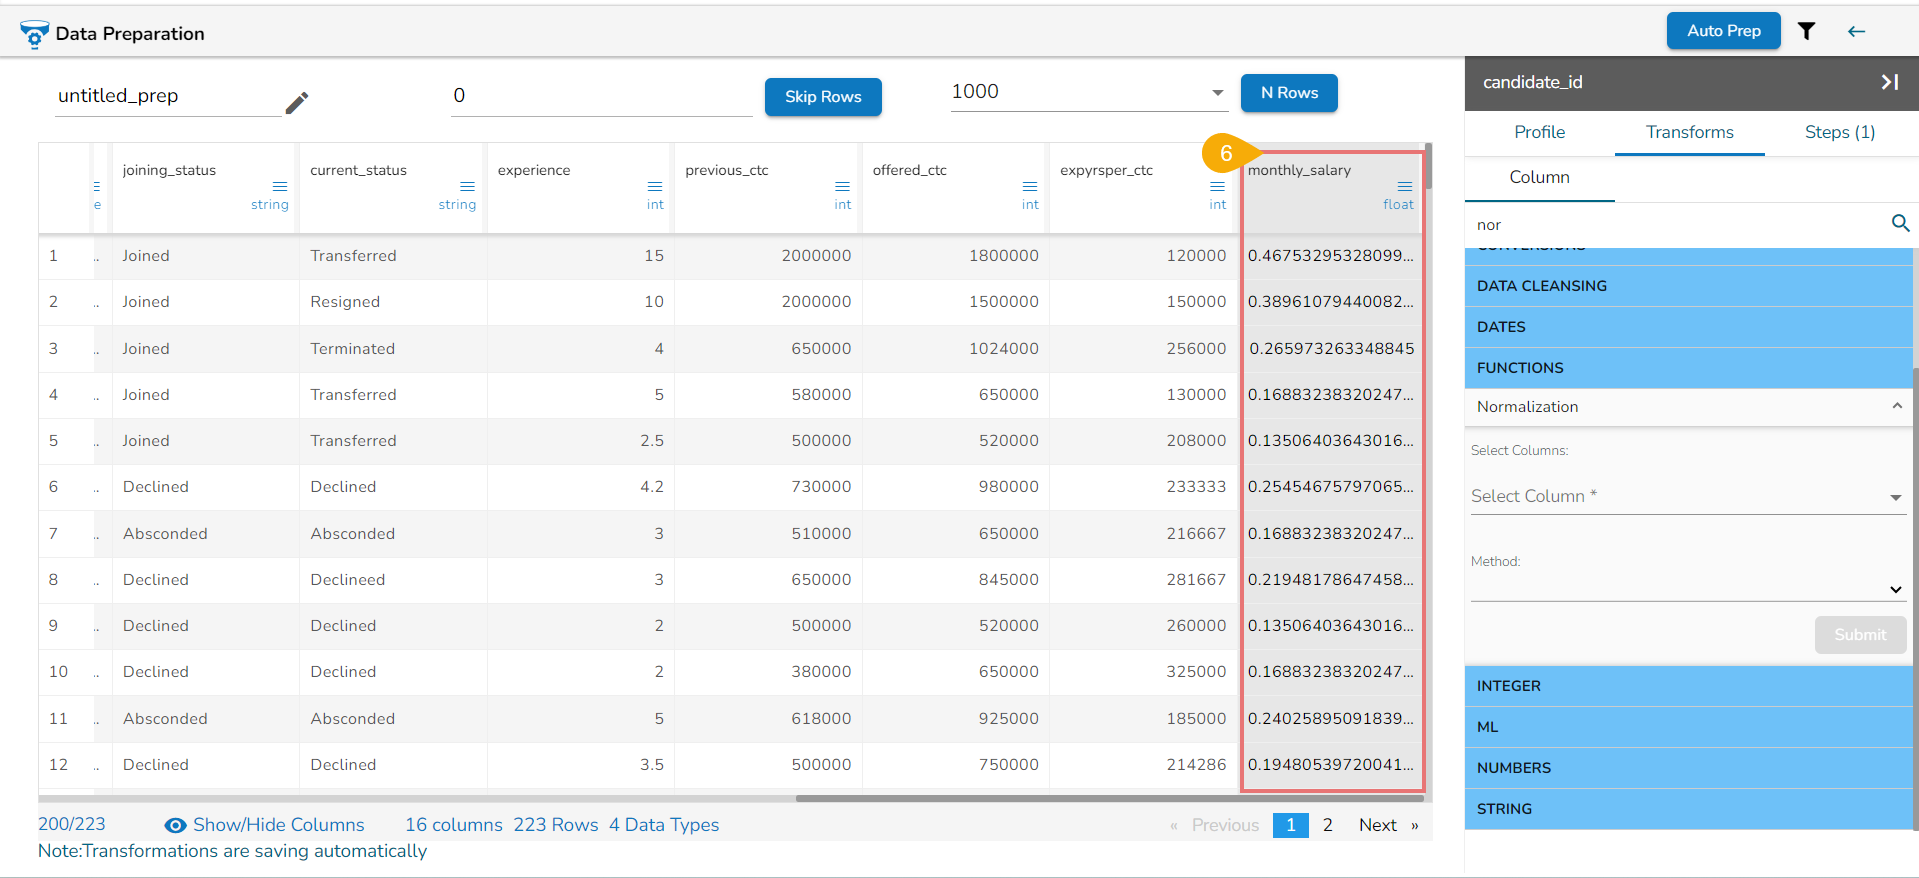Open the Method dropdown
The height and width of the screenshot is (878, 1919).
click(1687, 589)
